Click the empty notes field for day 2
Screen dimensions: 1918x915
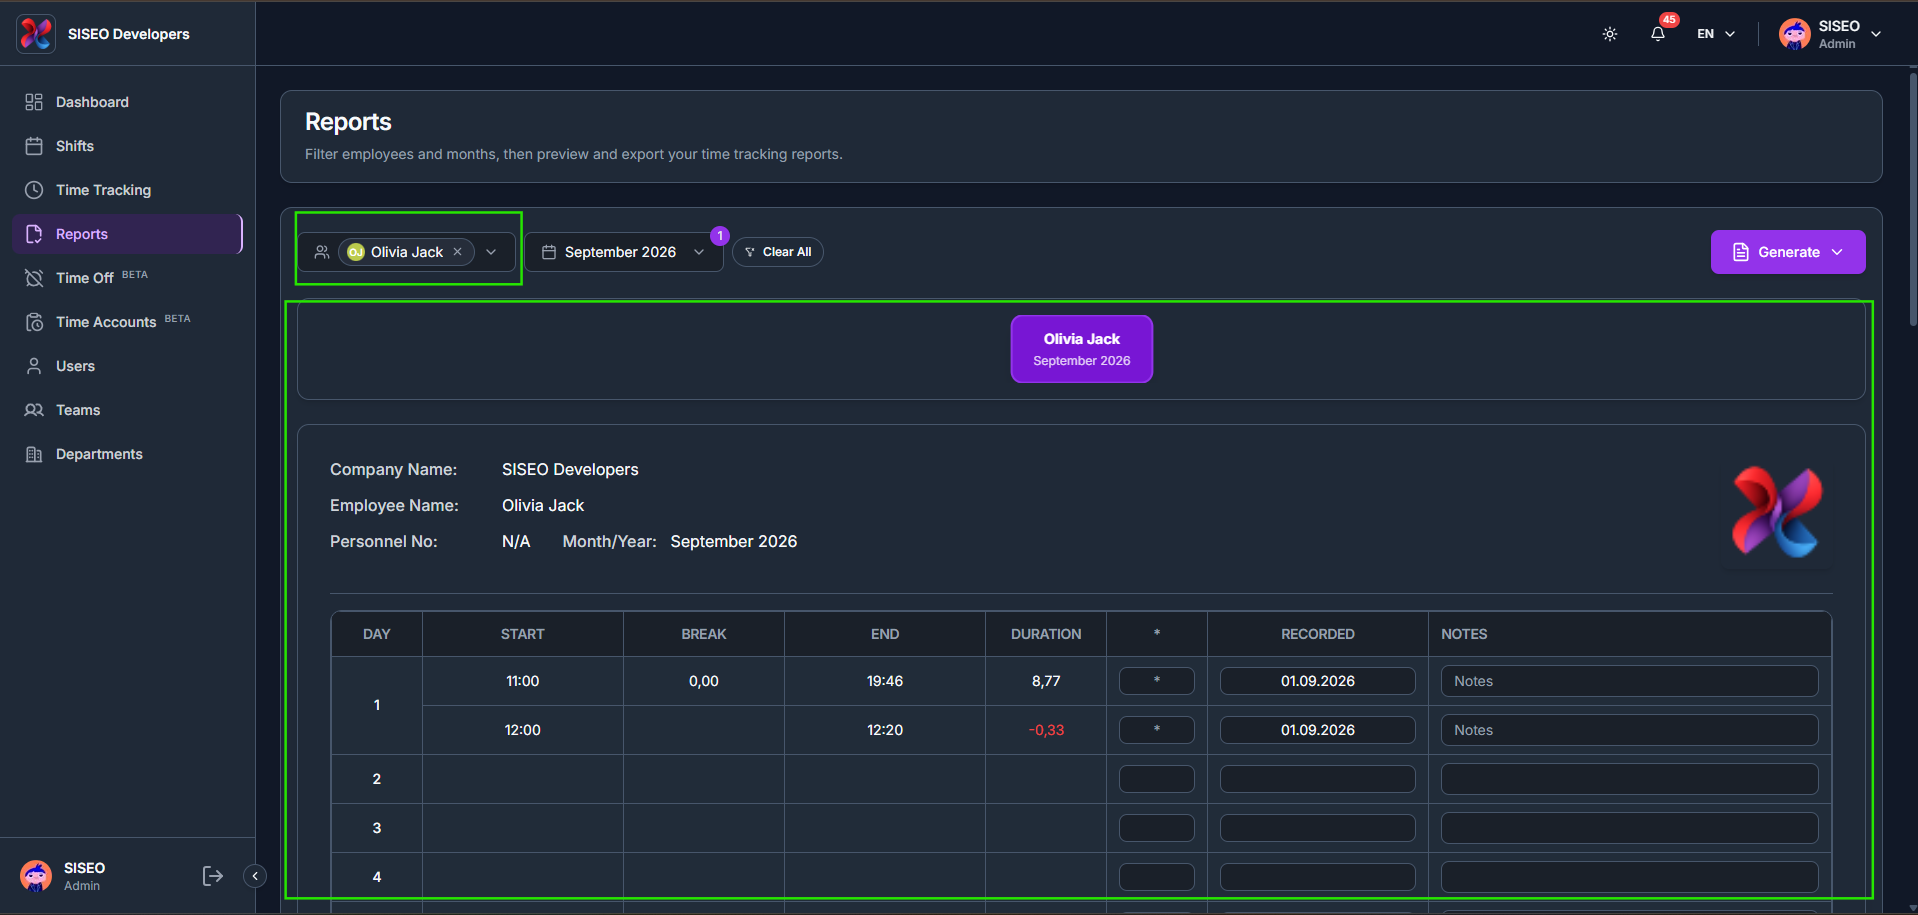point(1630,779)
